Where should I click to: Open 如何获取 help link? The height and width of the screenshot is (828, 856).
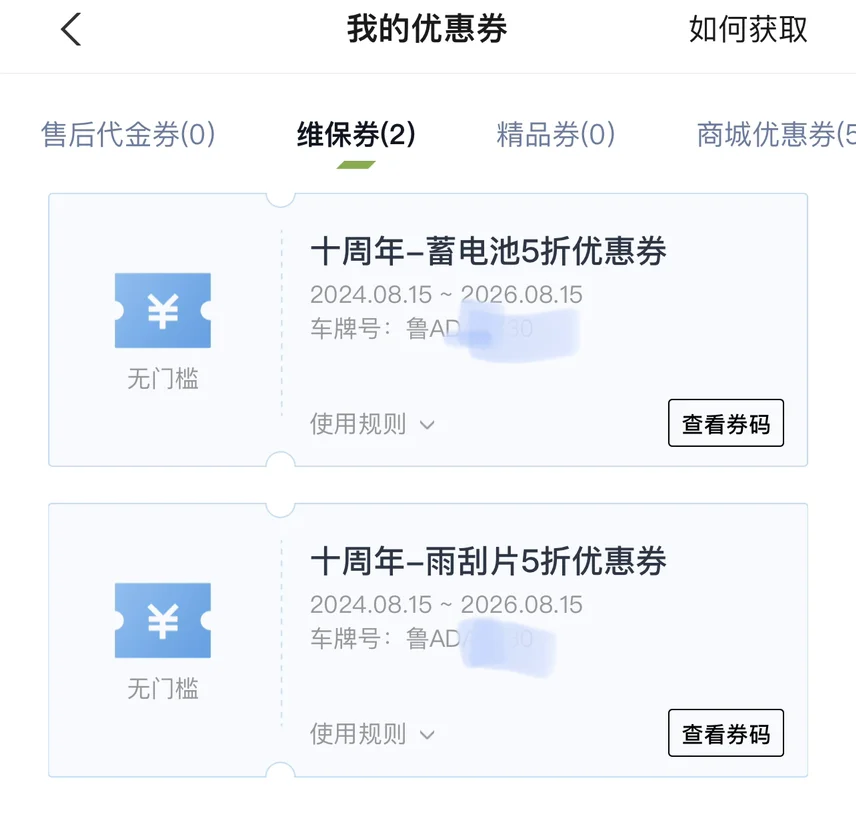[748, 30]
